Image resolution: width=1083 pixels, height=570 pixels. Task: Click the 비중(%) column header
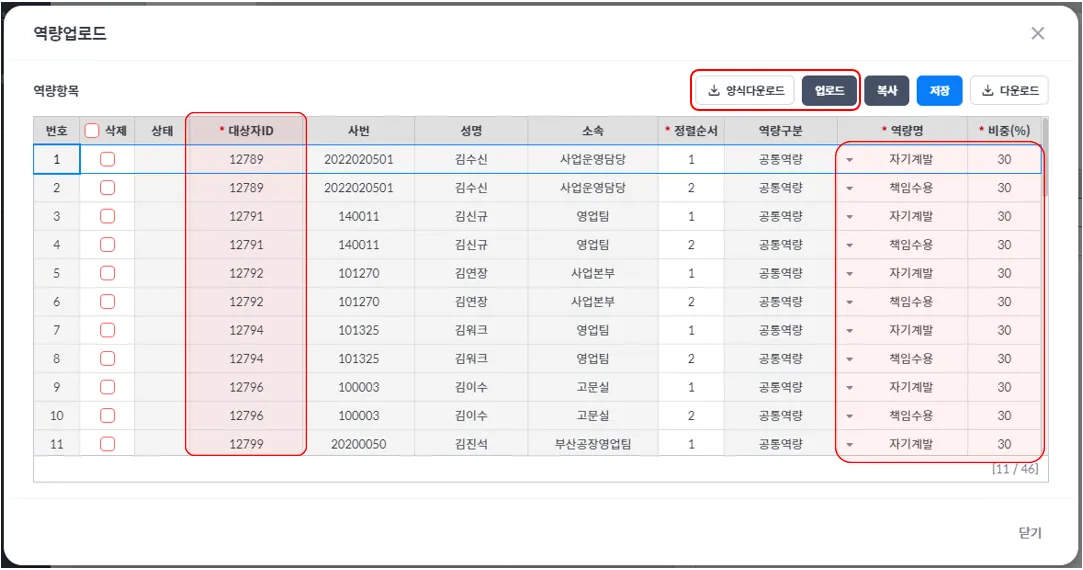click(x=1004, y=131)
